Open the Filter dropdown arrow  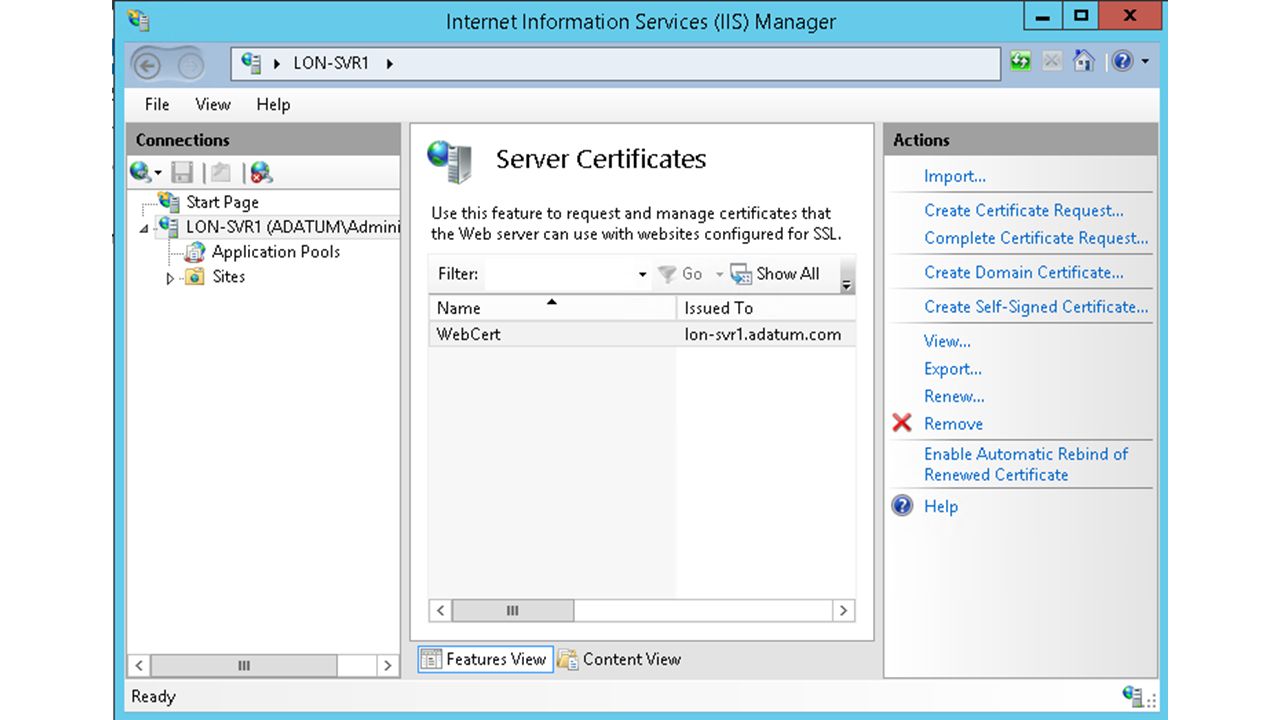click(642, 274)
